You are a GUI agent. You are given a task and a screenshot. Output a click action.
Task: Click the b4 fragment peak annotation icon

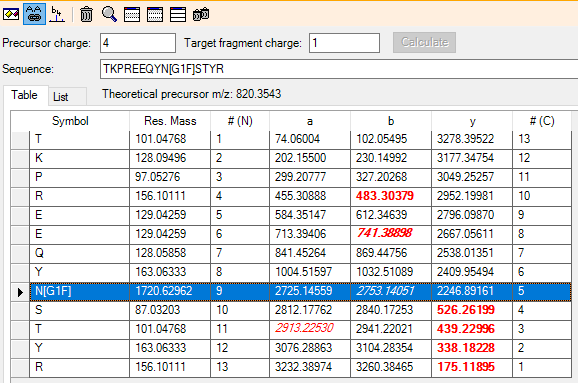pyautogui.click(x=57, y=14)
